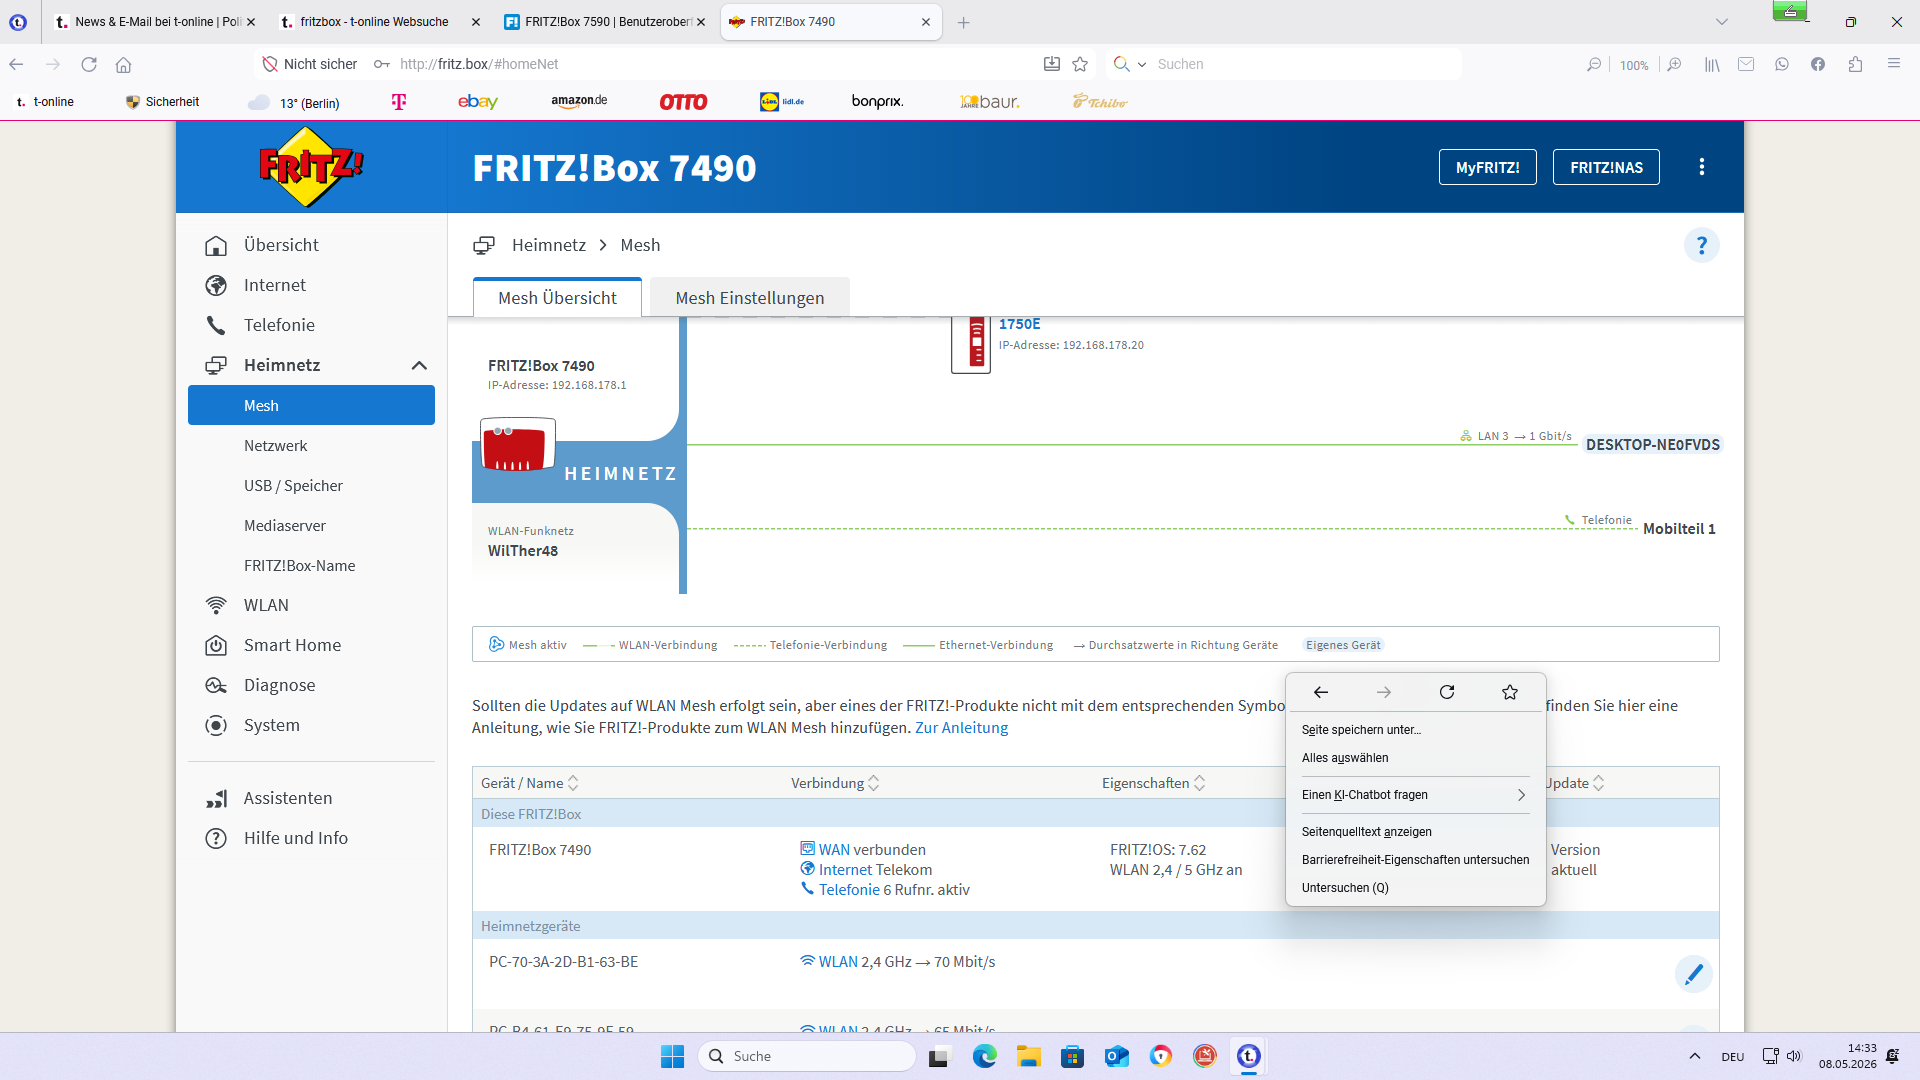The image size is (1920, 1080).
Task: Open the Tchibo bookmark
Action: coord(1100,102)
